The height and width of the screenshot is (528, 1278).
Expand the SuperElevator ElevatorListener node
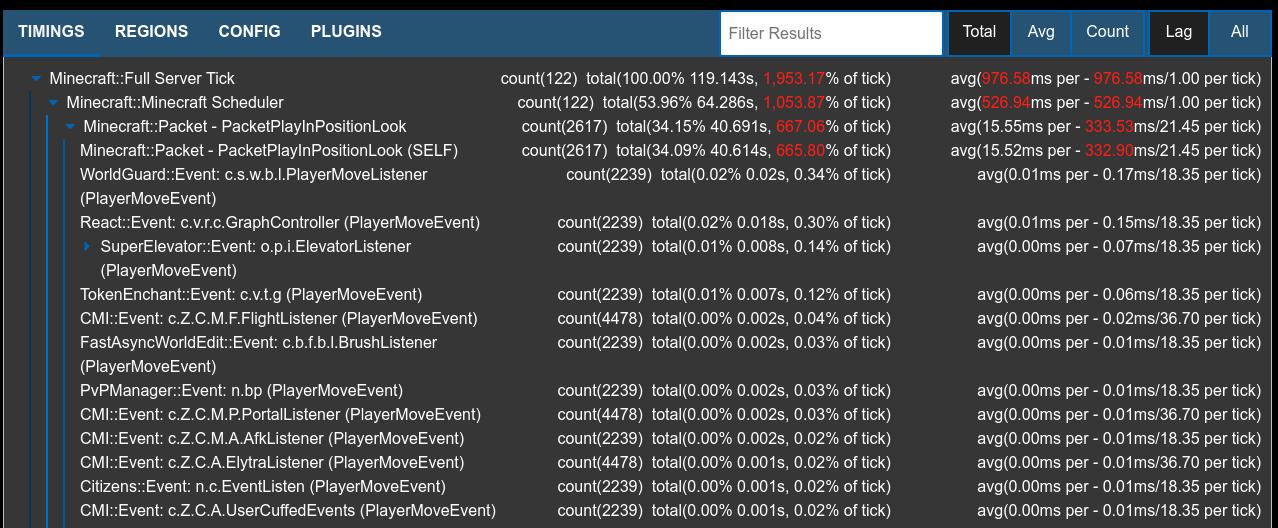pos(88,246)
